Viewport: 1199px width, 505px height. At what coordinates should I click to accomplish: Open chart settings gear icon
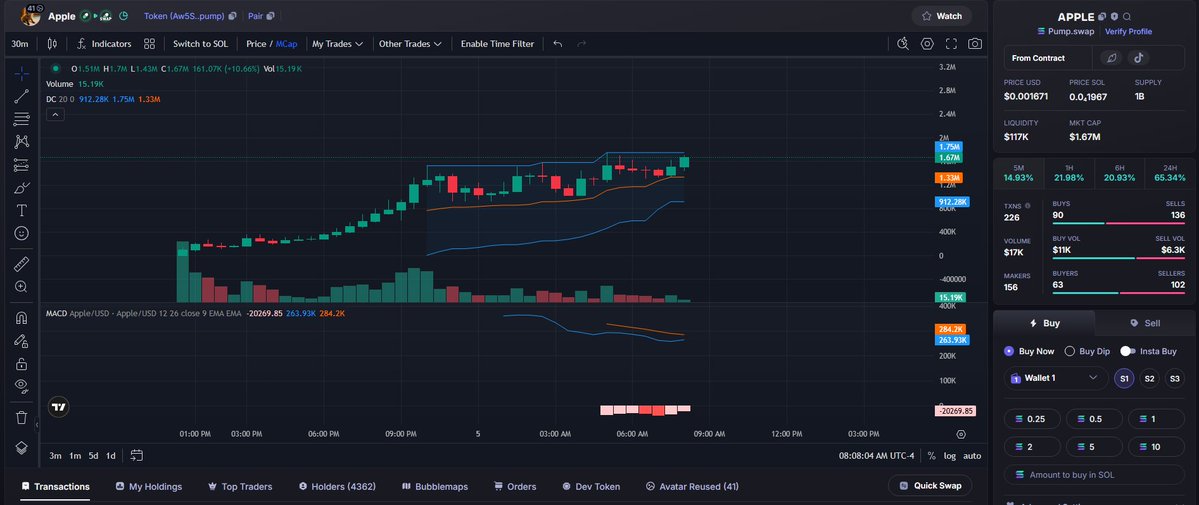(928, 44)
